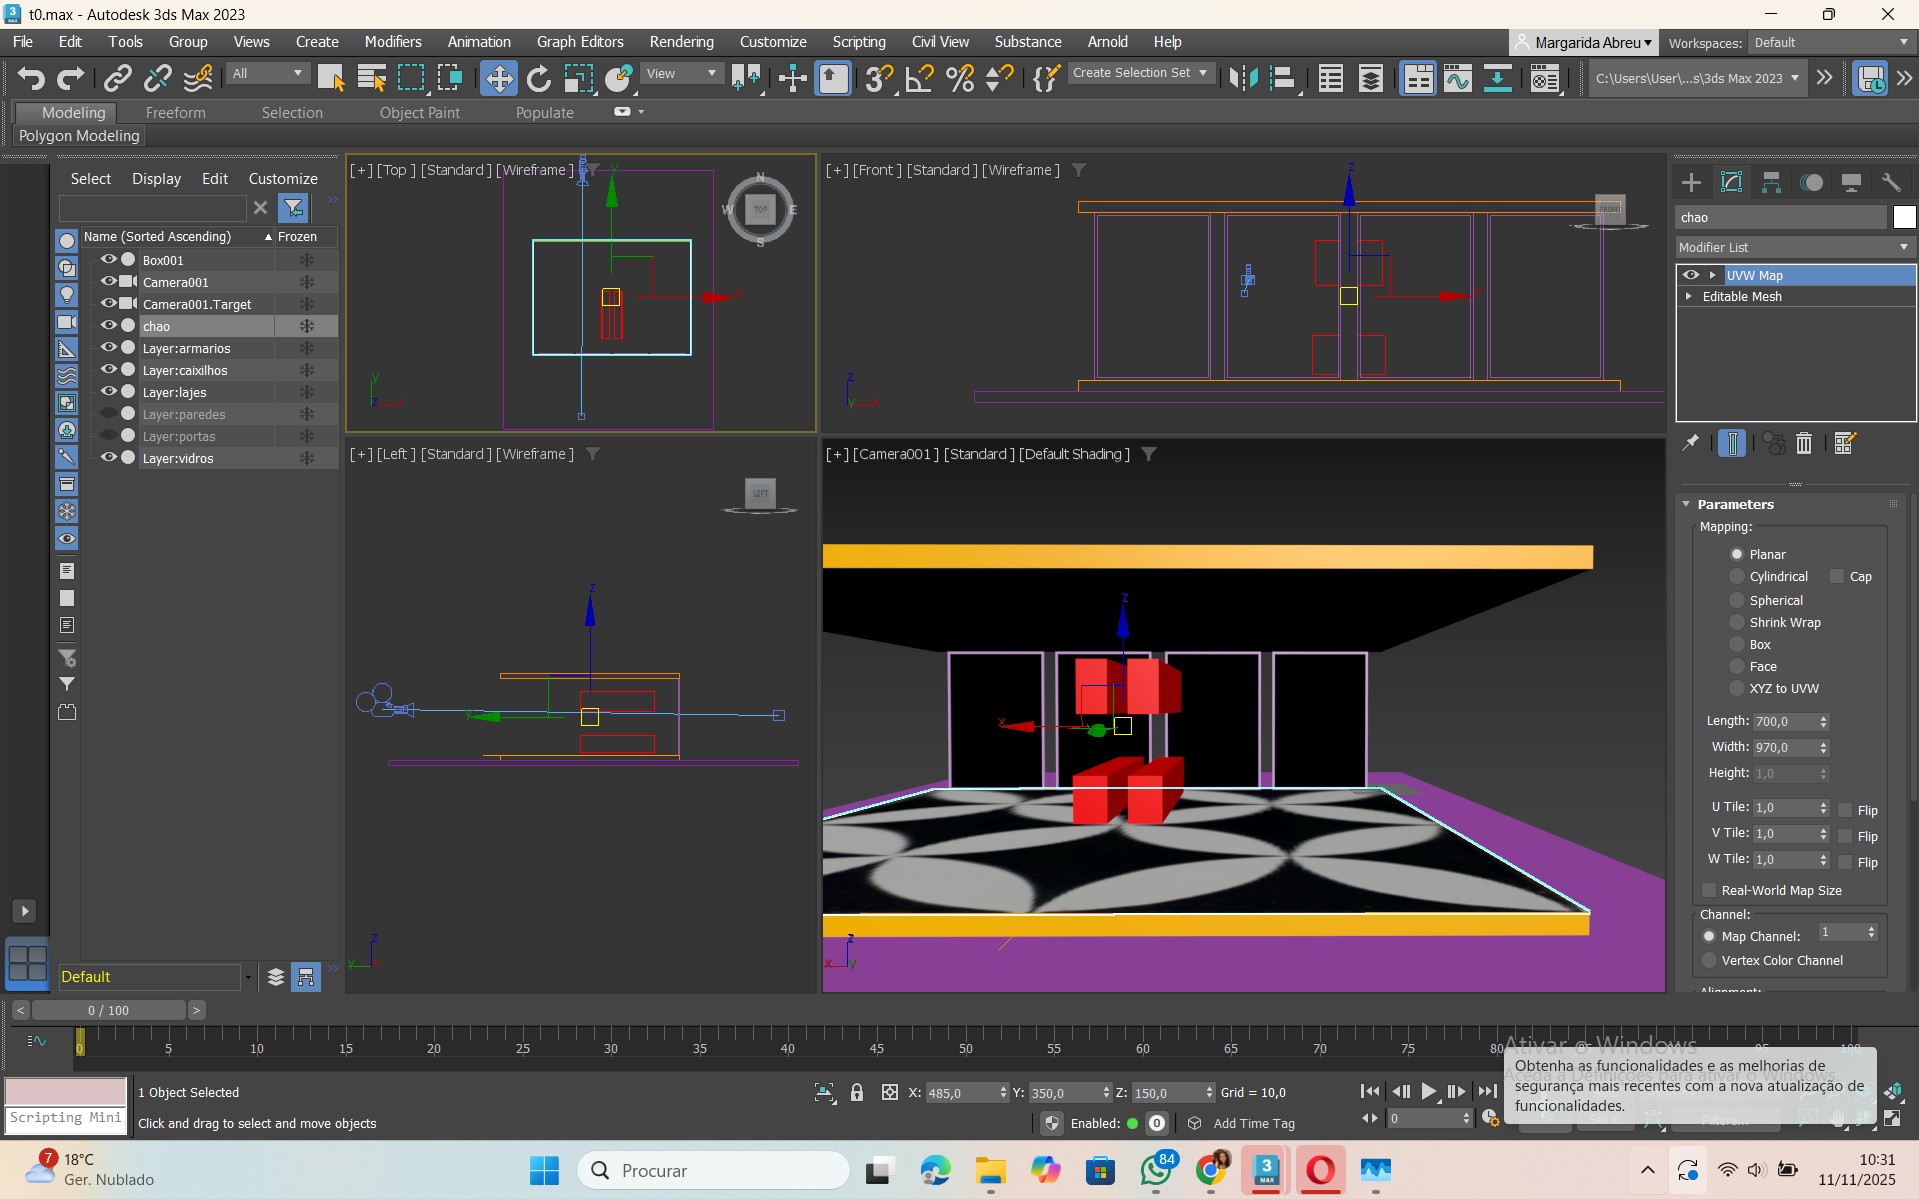Click the white object color swatch

coord(1904,217)
